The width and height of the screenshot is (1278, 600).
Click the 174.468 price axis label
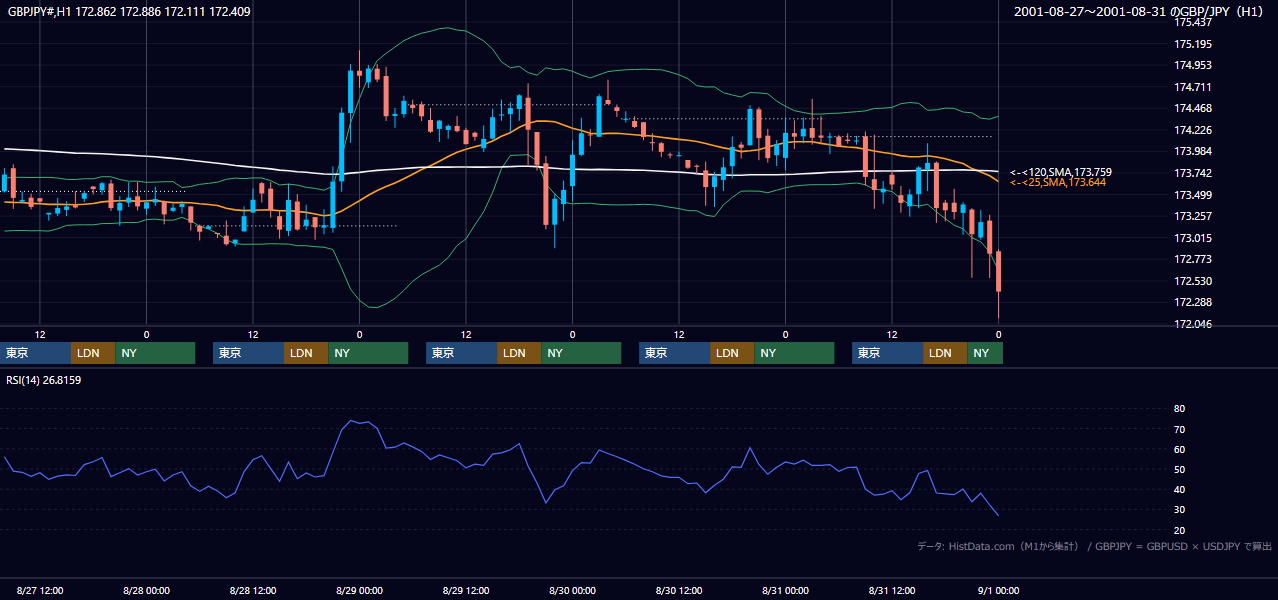coord(1193,108)
